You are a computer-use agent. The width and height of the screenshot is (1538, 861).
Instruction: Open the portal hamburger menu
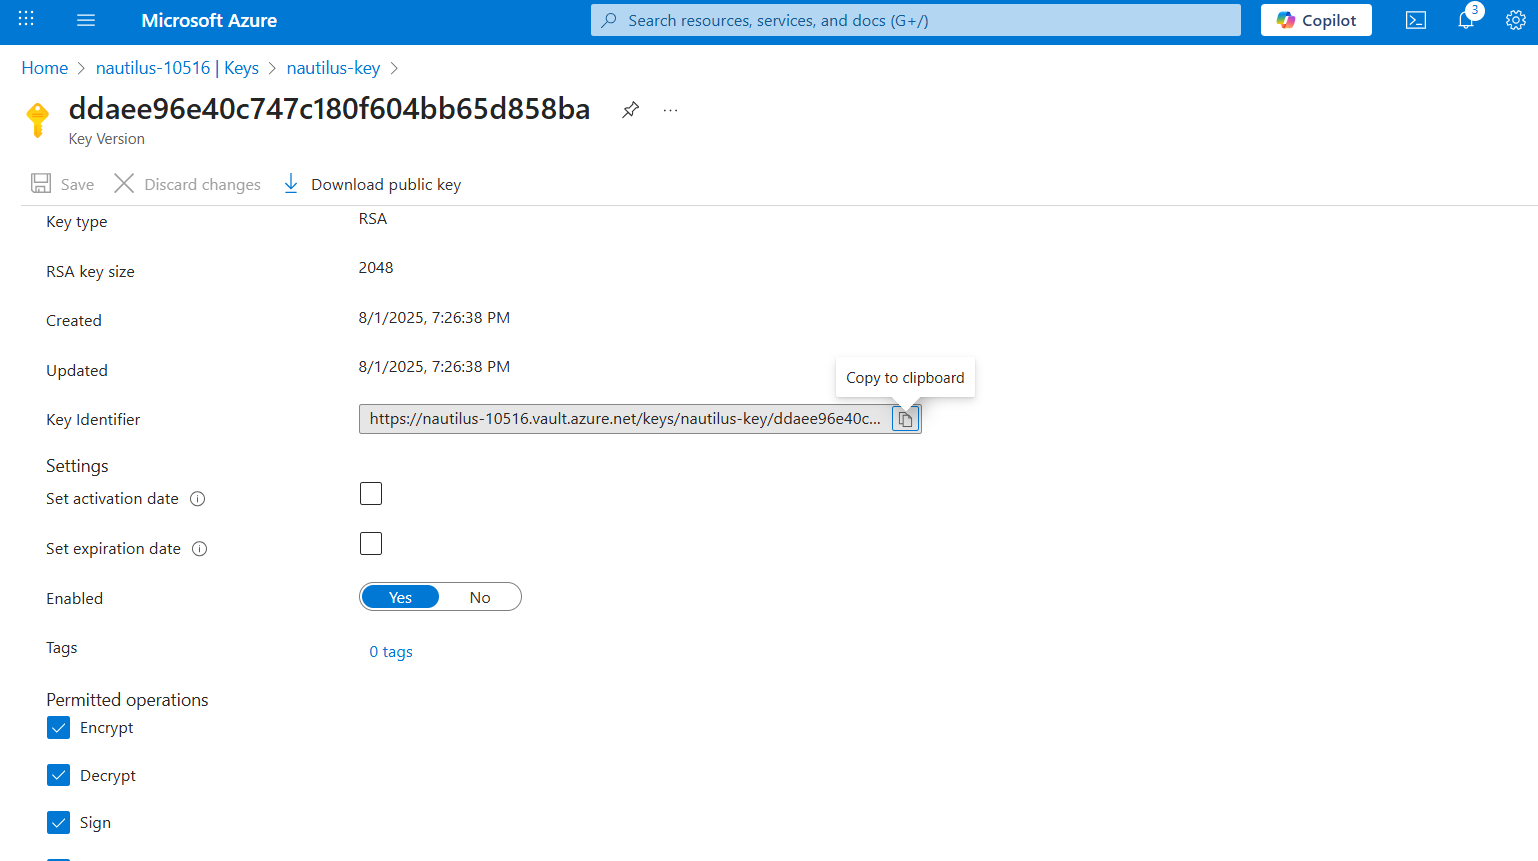point(86,20)
